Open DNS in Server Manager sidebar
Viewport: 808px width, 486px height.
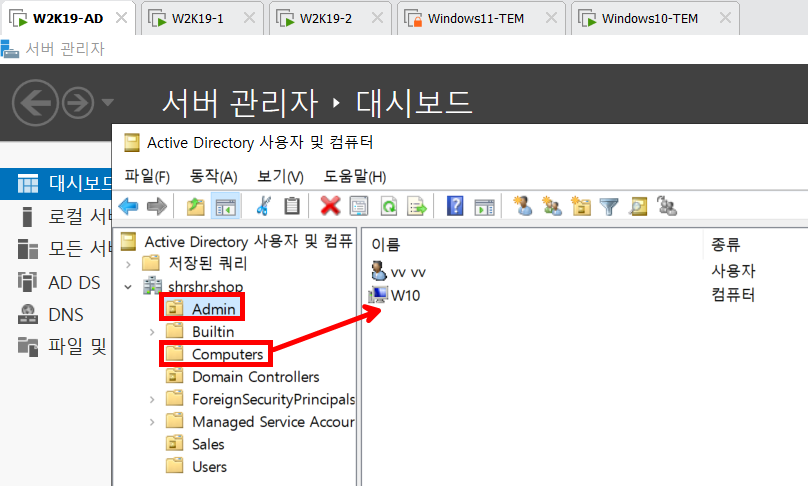[56, 314]
